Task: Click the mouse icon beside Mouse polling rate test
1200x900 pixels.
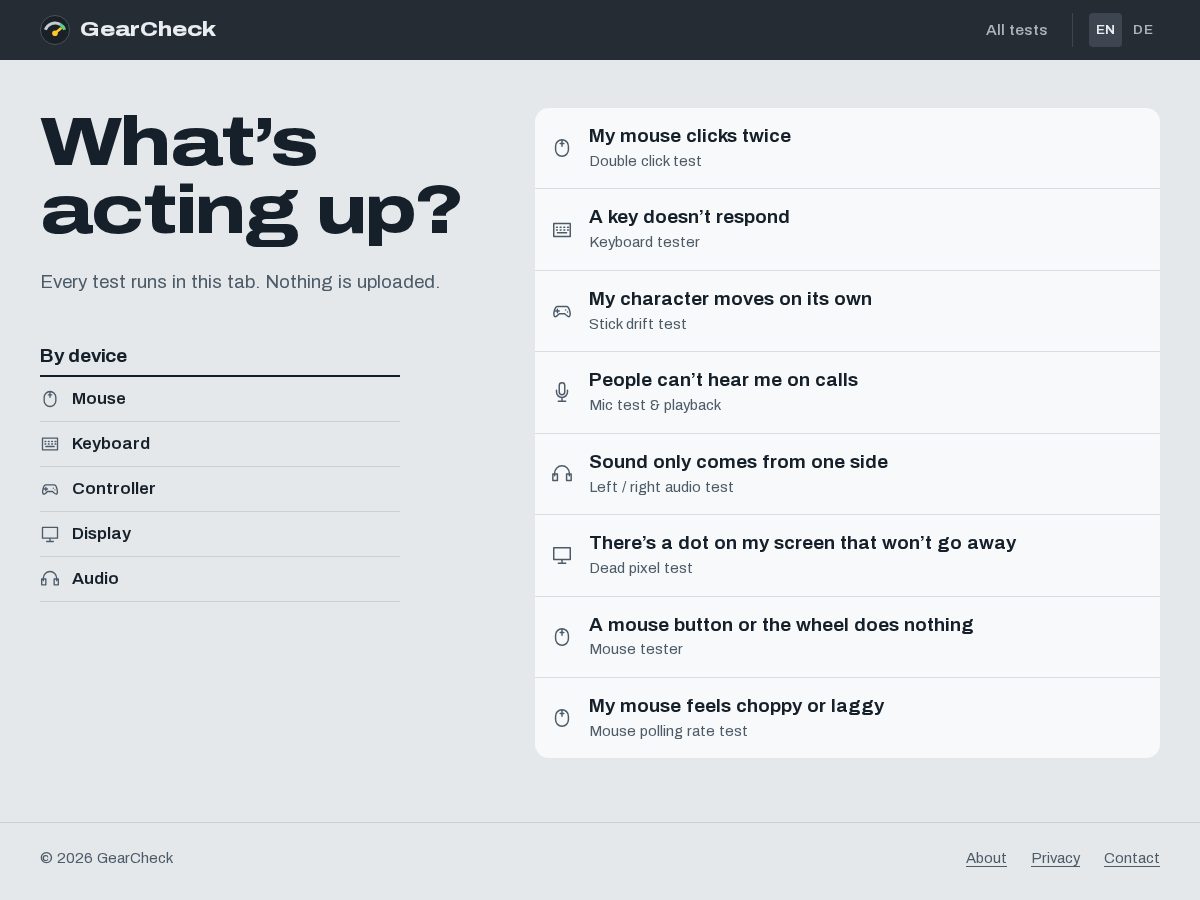Action: point(562,718)
